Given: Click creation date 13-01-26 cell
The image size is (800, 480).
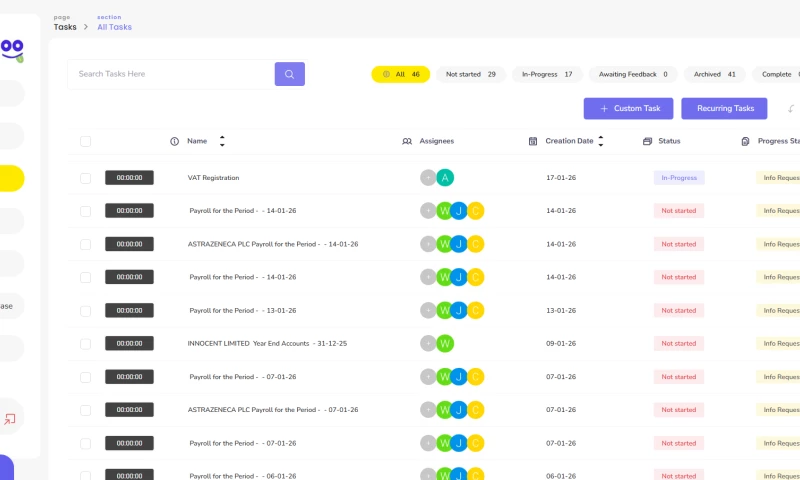Looking at the screenshot, I should (561, 310).
